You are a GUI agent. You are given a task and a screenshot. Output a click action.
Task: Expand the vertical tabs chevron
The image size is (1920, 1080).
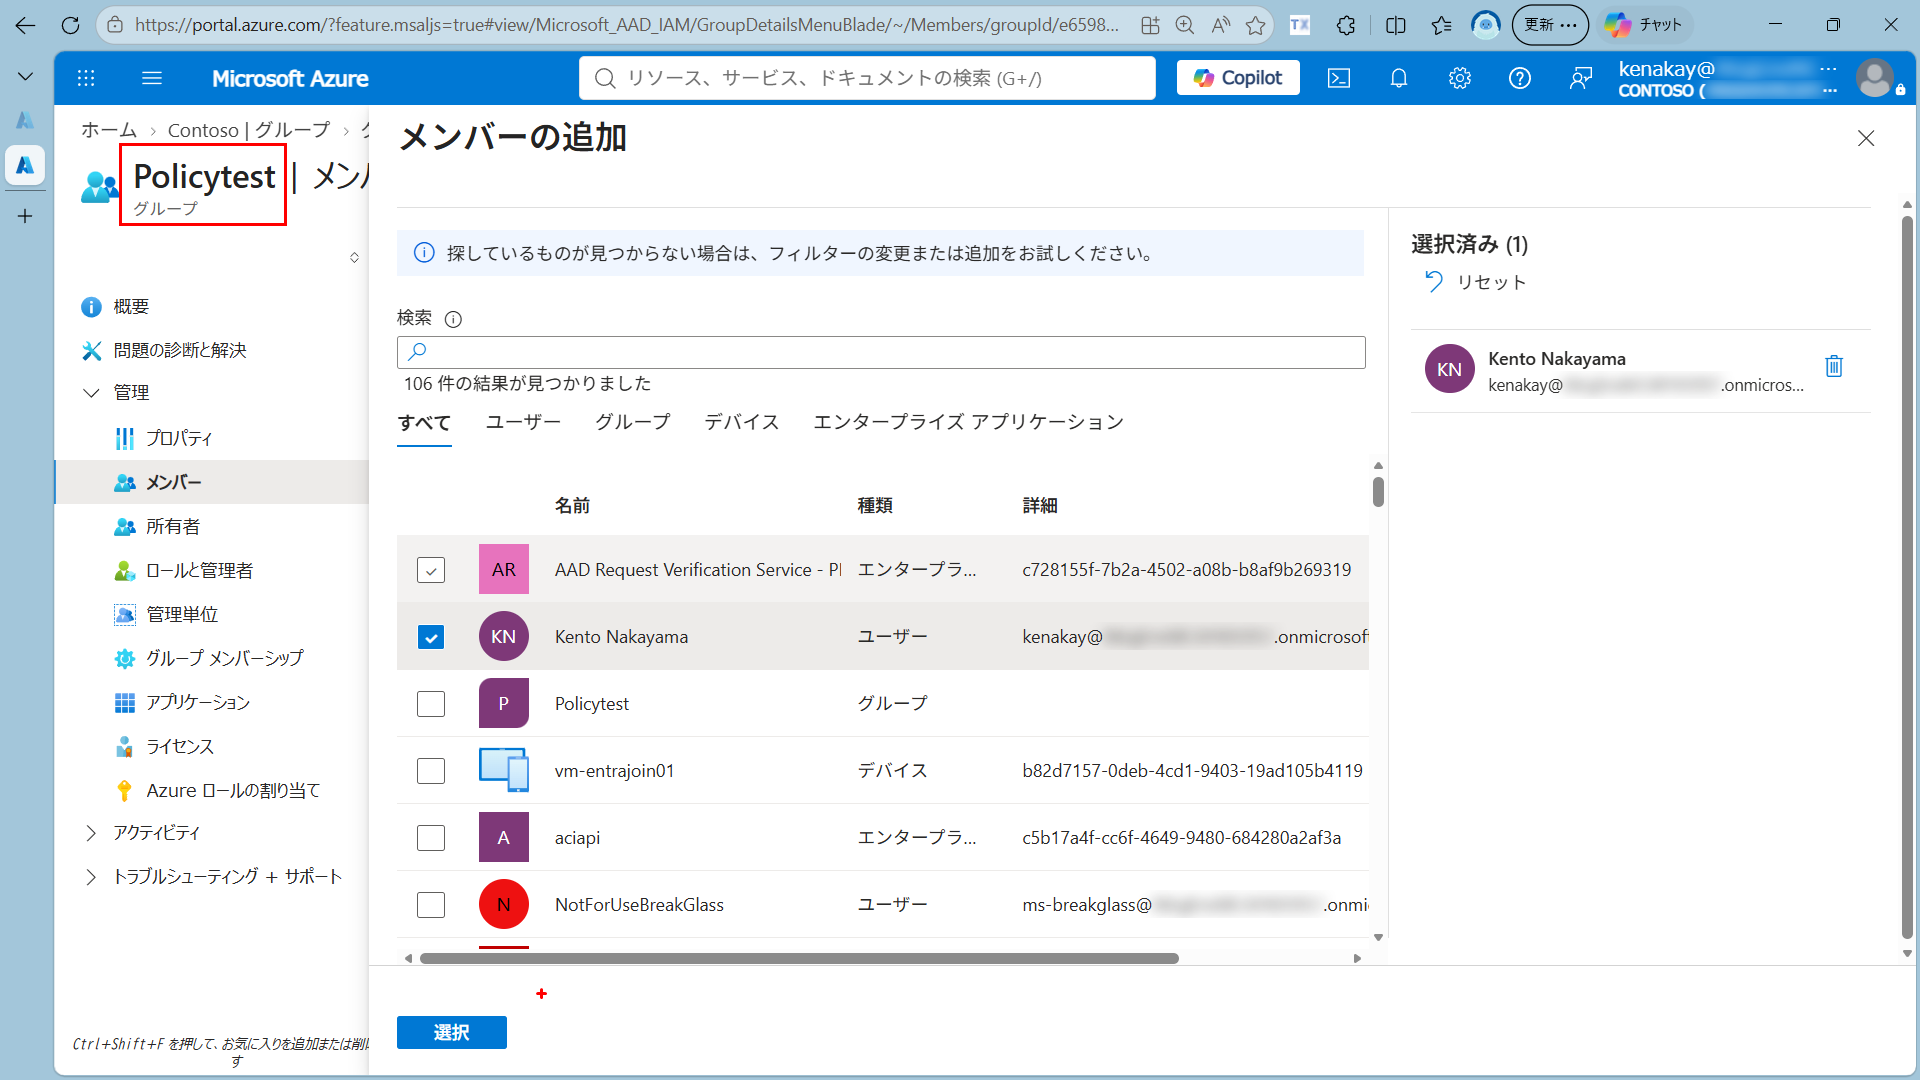coord(25,76)
